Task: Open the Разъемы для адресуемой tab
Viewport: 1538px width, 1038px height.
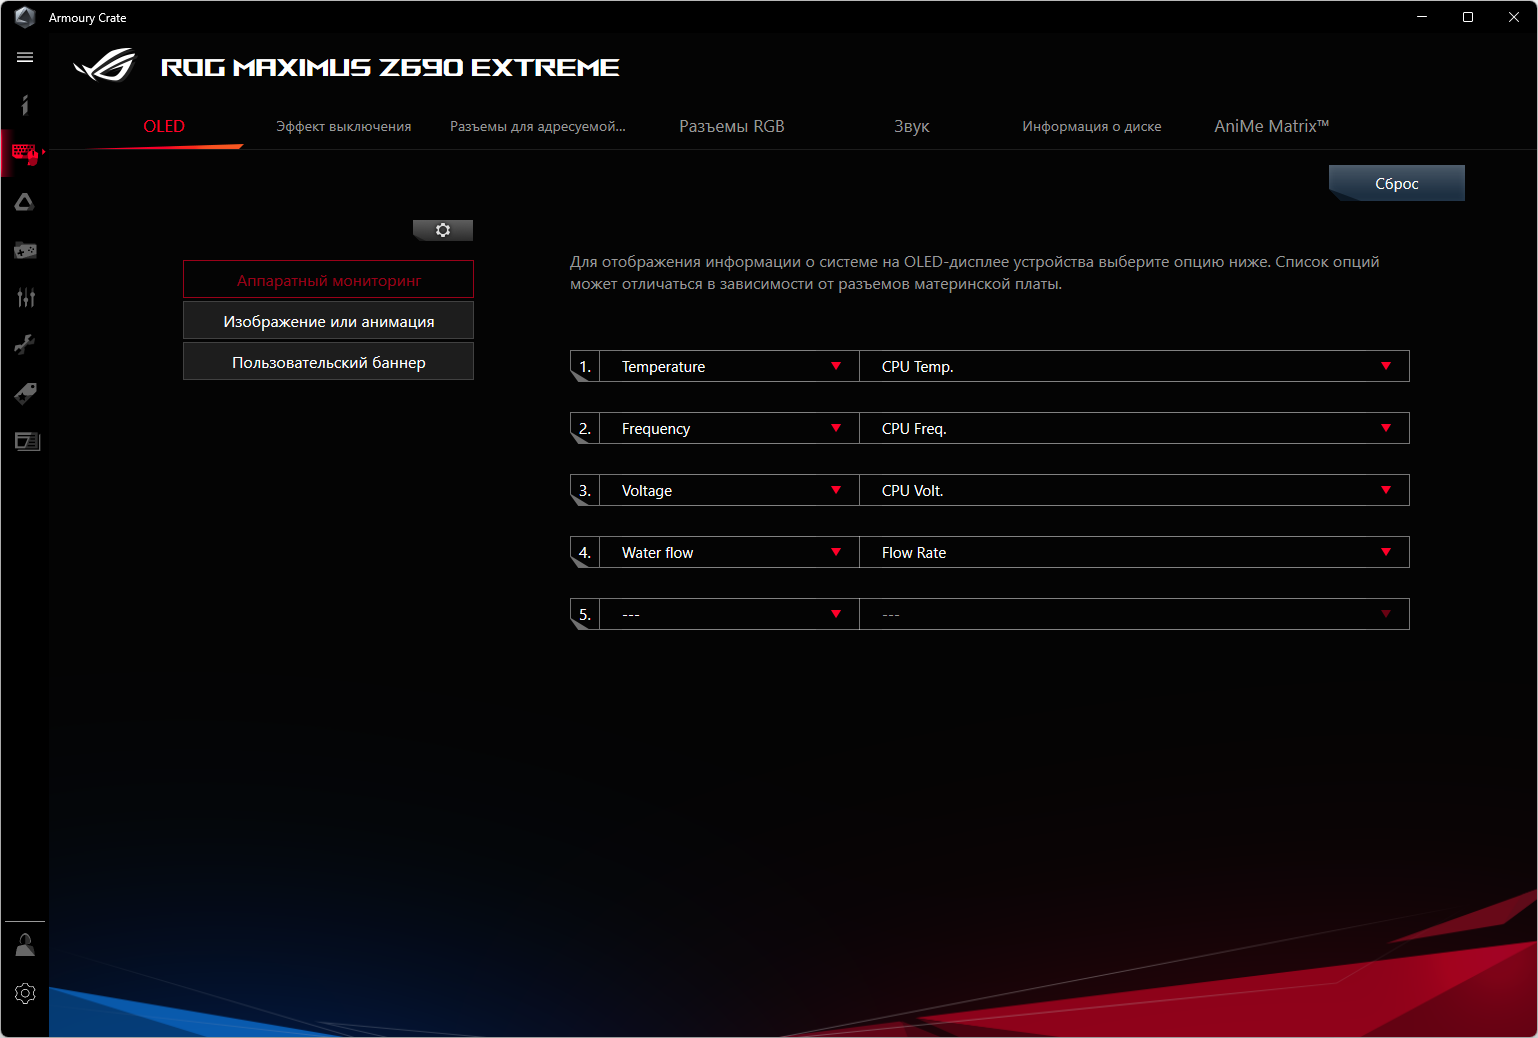Action: (538, 126)
